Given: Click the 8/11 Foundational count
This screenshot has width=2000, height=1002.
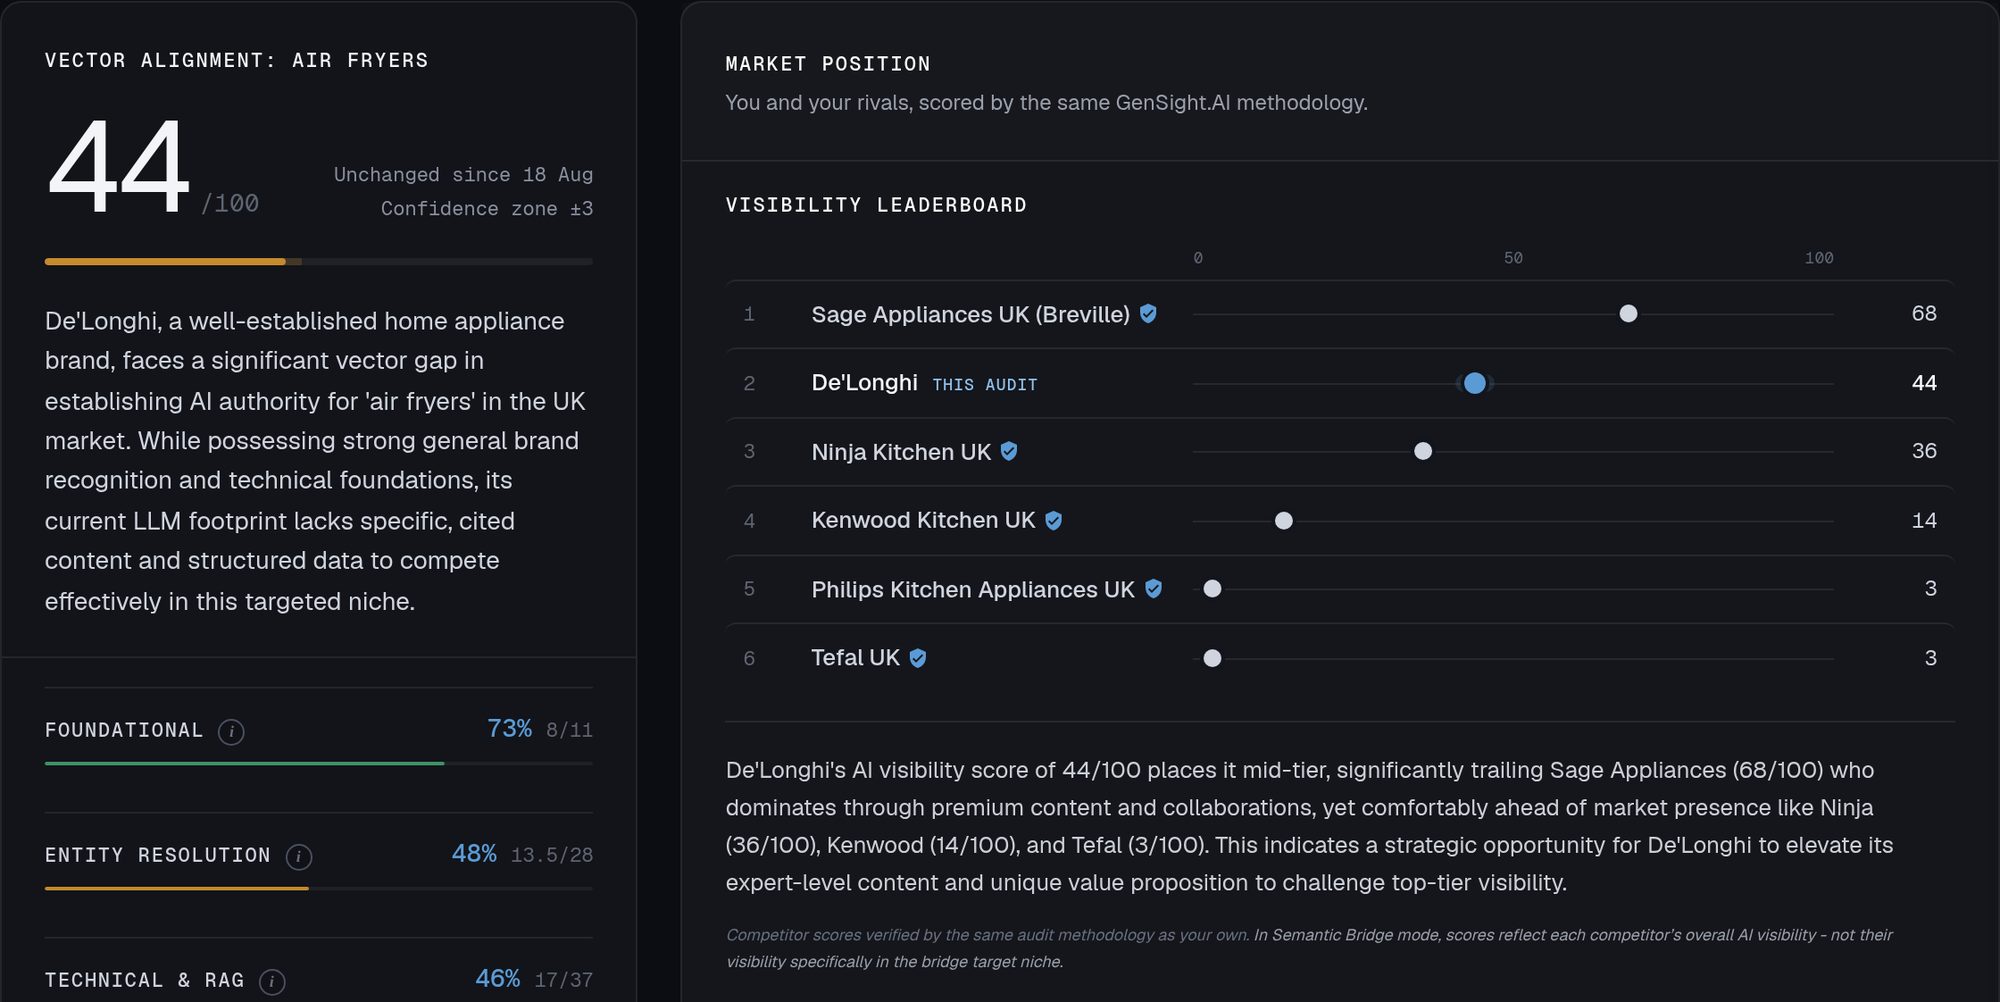Looking at the screenshot, I should point(569,731).
